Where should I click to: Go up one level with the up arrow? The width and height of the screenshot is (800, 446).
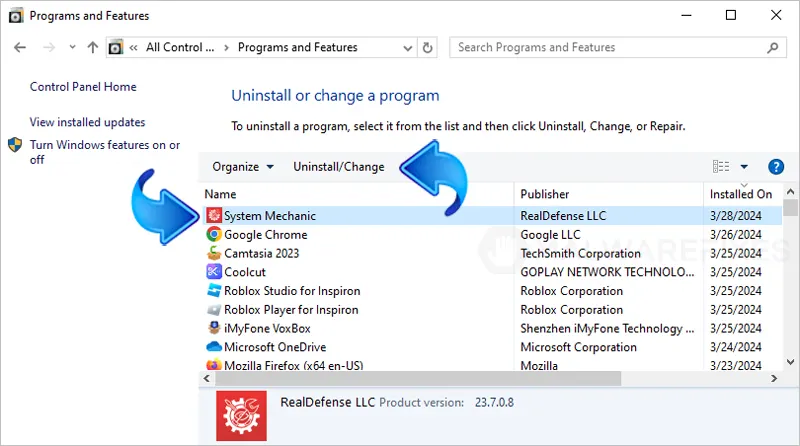point(92,47)
